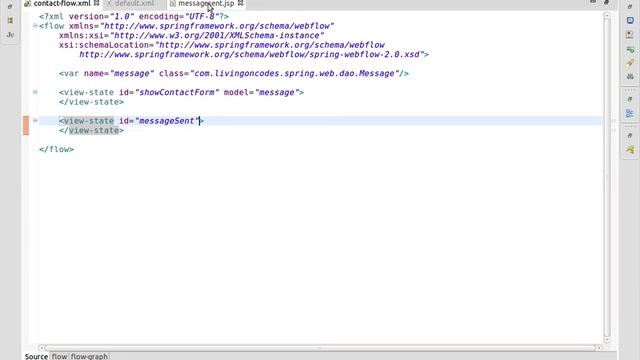Click the yellow-green icon in the right sidebar's last group

point(630,150)
